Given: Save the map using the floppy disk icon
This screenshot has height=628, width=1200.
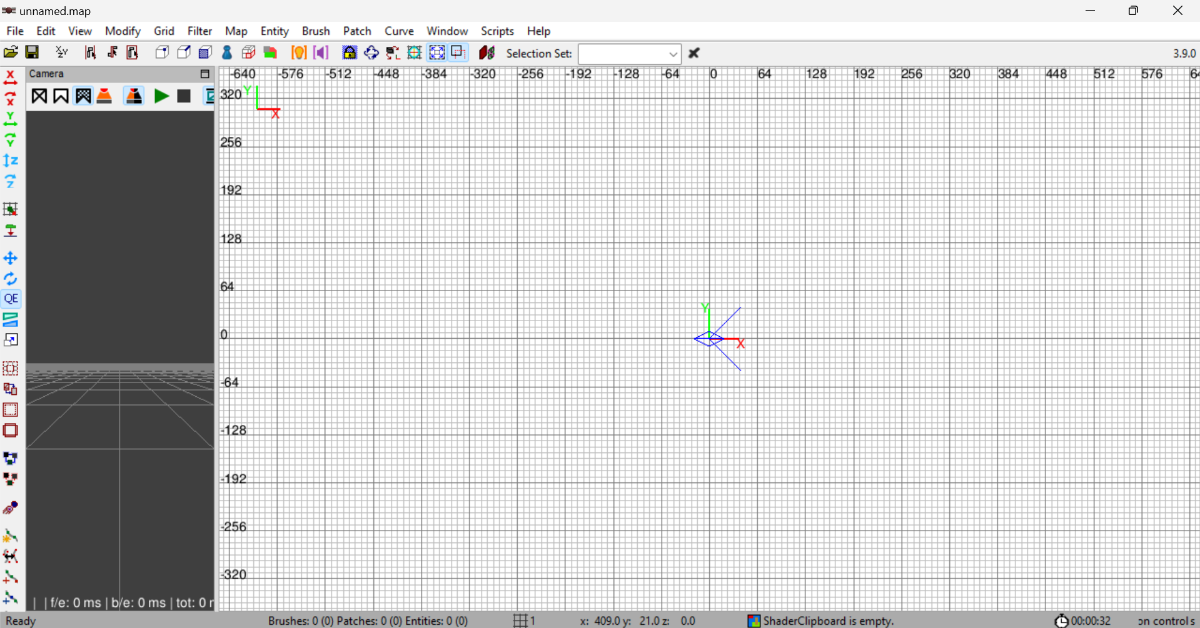Looking at the screenshot, I should pos(32,52).
